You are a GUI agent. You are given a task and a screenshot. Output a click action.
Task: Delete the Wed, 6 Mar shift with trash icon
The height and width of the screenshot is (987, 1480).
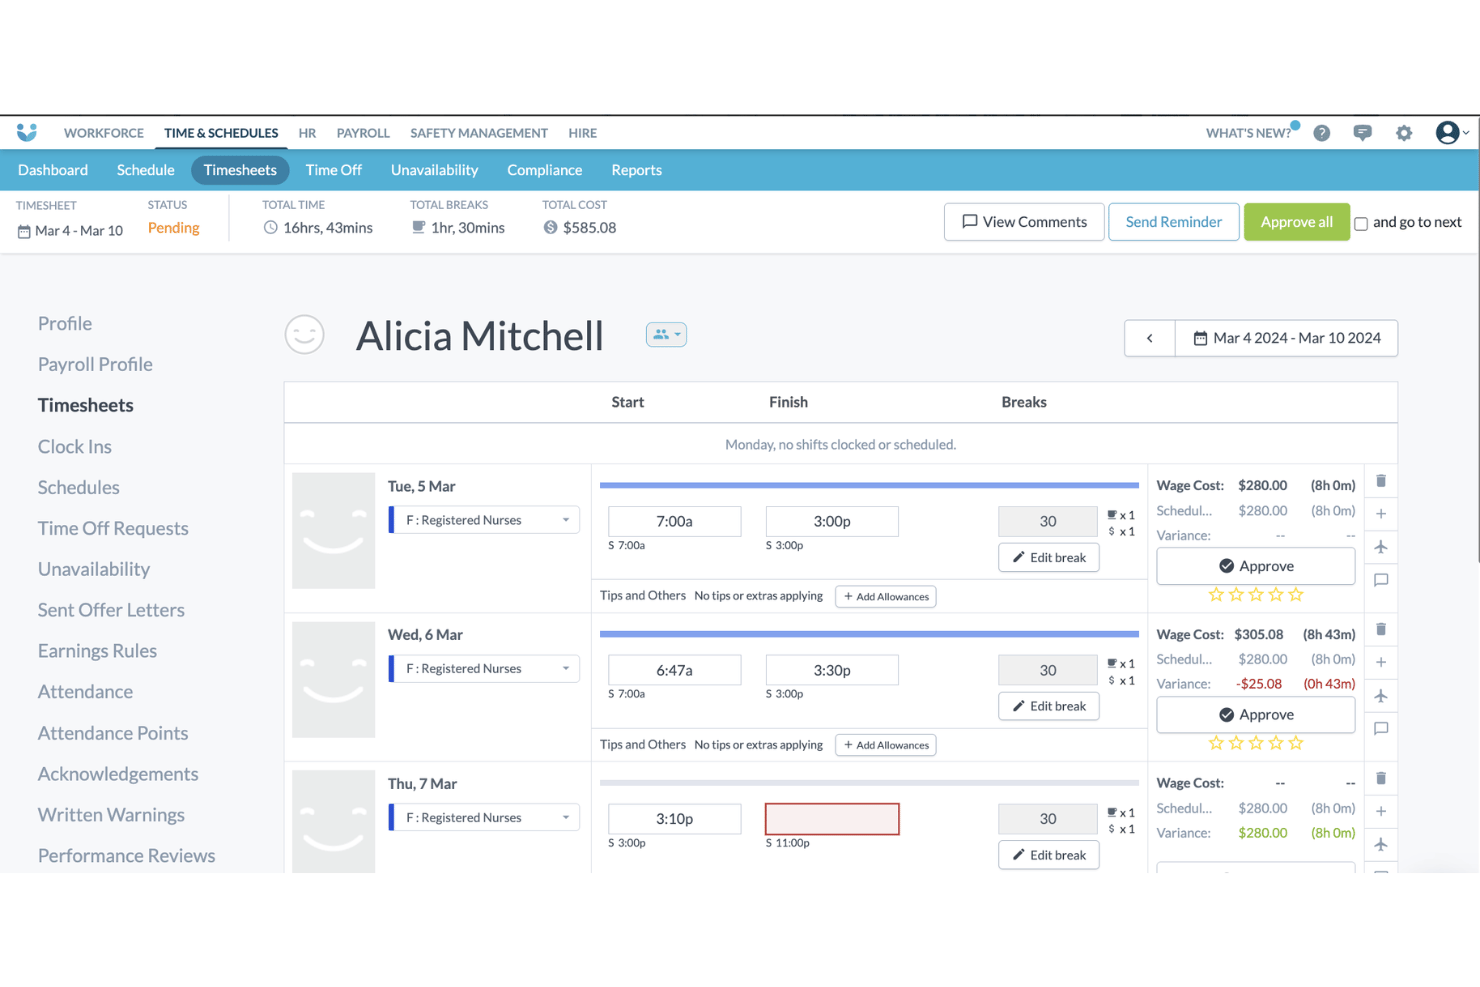point(1381,629)
